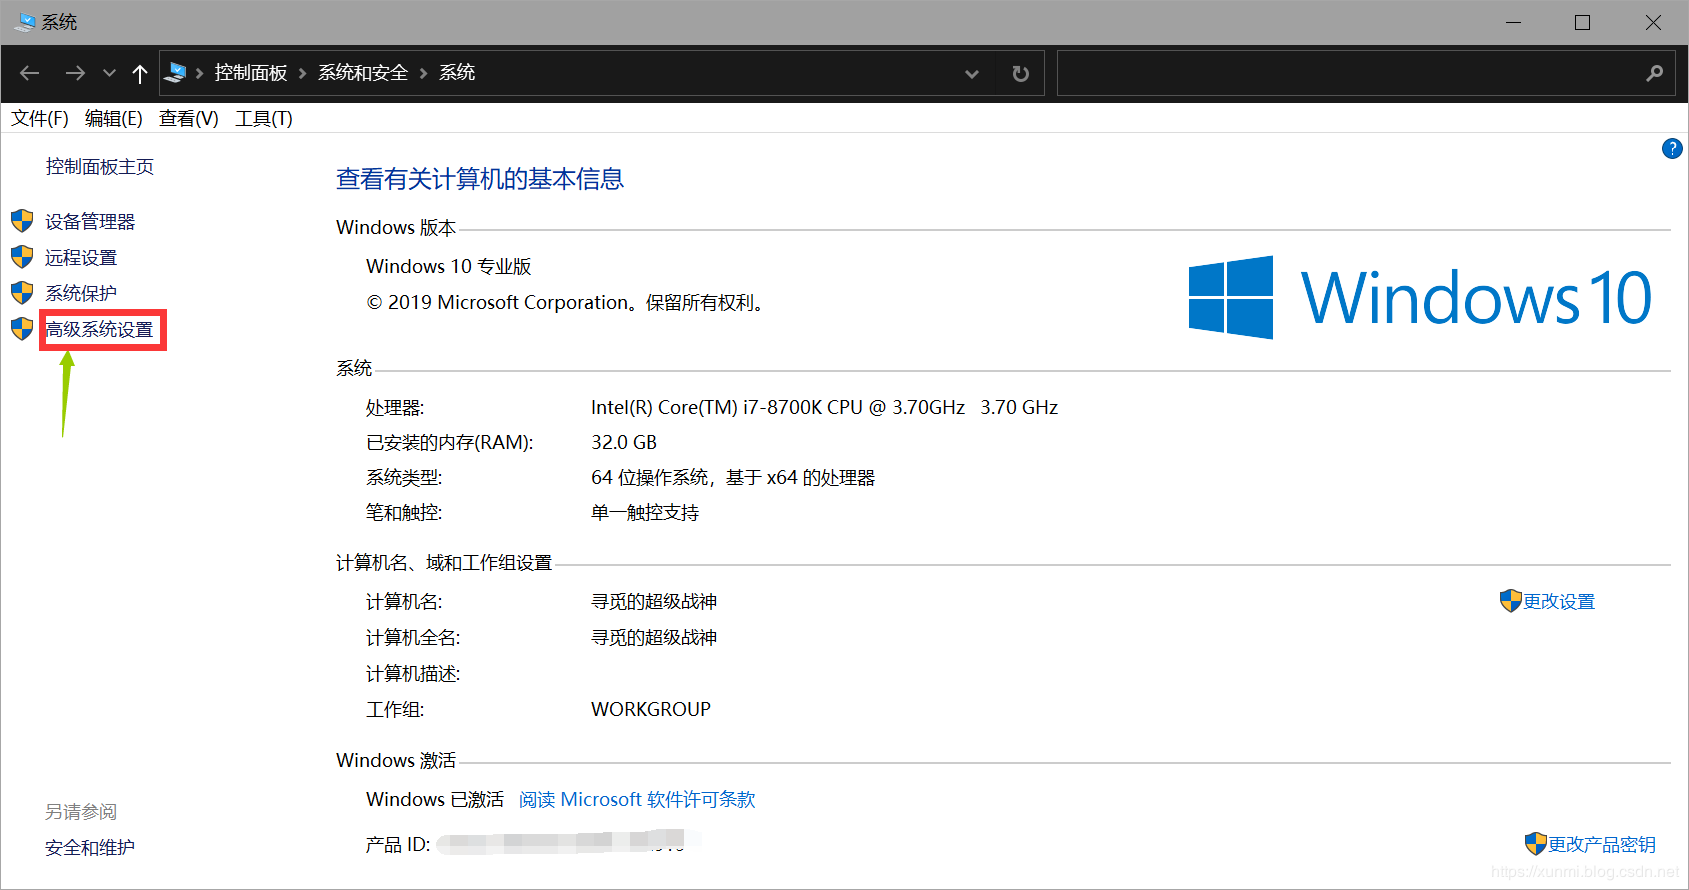Click 系统 breadcrumb in address bar
Viewport: 1689px width, 890px height.
457,73
